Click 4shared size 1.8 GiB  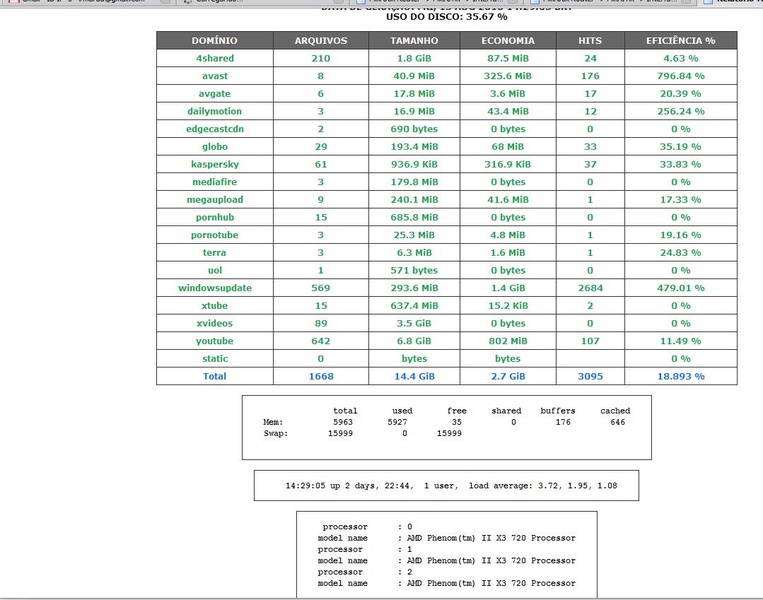point(414,58)
